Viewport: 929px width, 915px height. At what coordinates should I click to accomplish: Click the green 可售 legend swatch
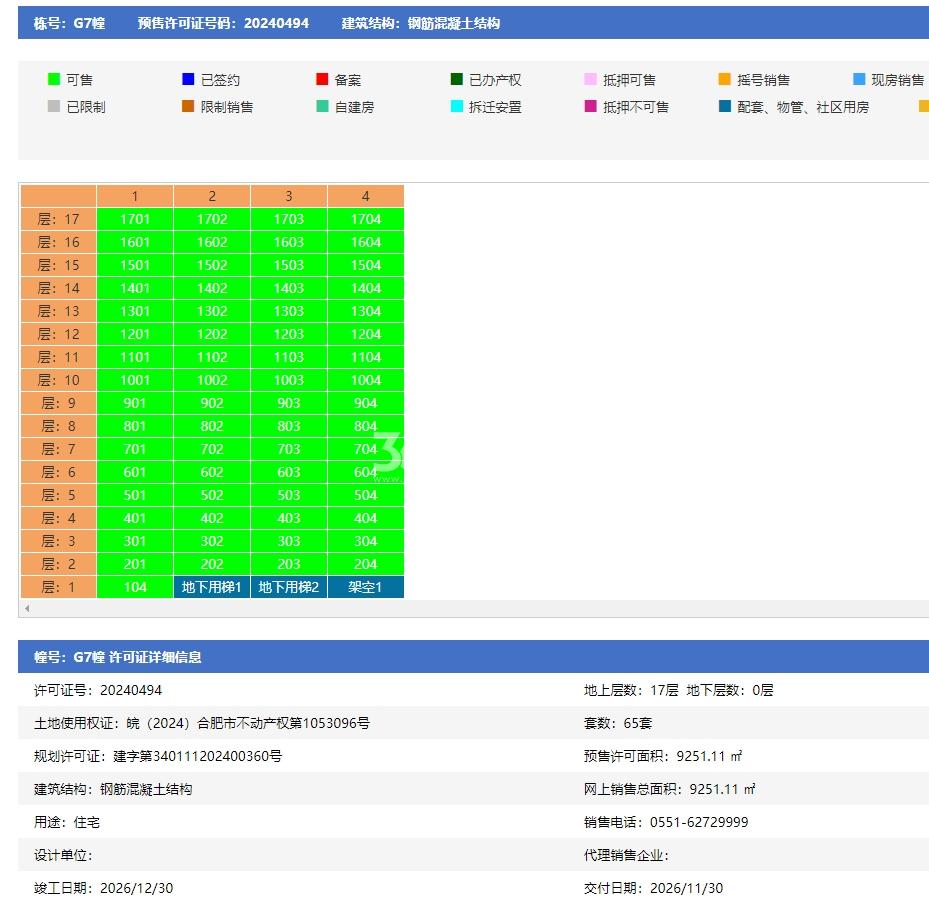click(54, 79)
